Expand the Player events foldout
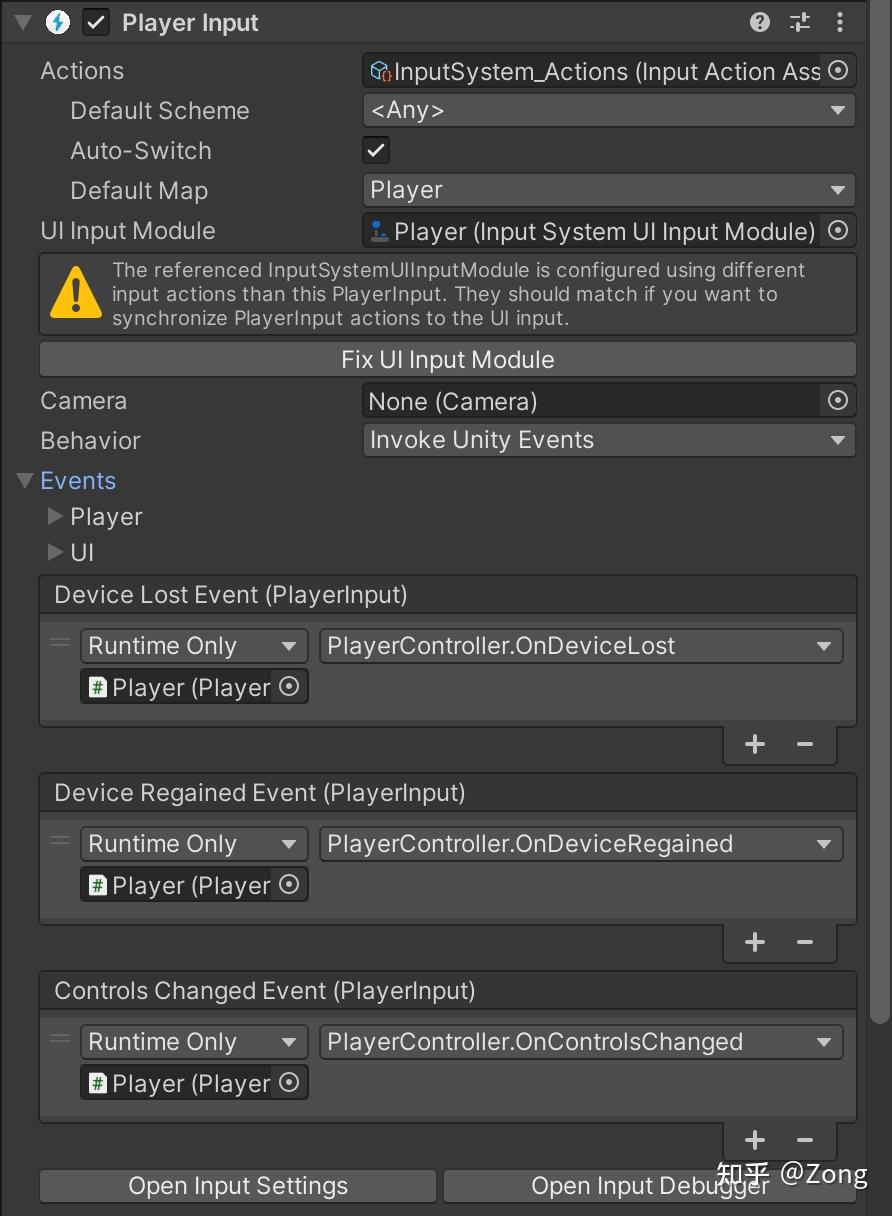 tap(56, 516)
